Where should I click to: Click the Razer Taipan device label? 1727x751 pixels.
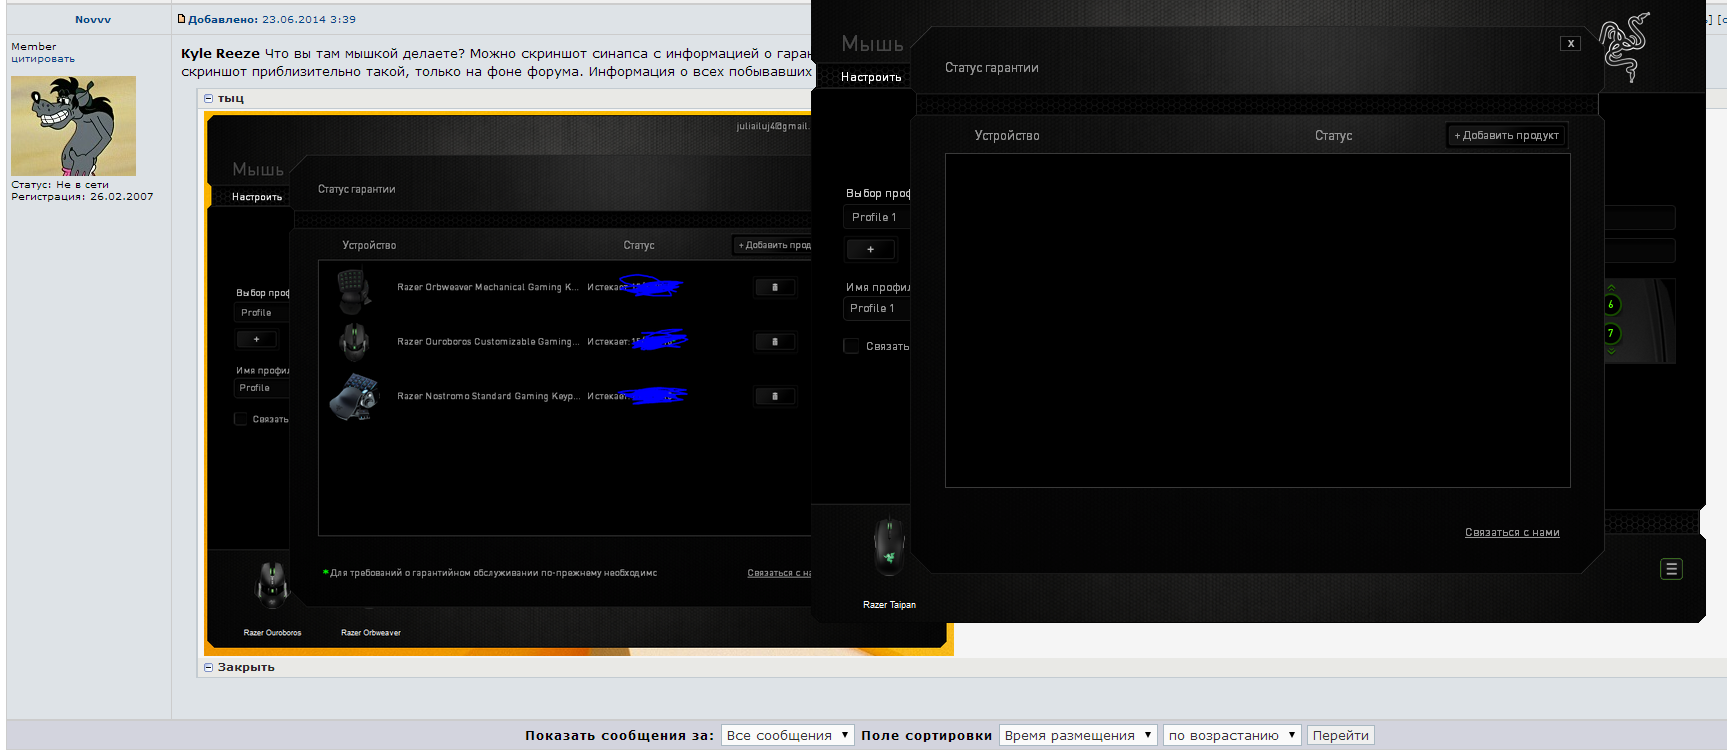tap(889, 605)
